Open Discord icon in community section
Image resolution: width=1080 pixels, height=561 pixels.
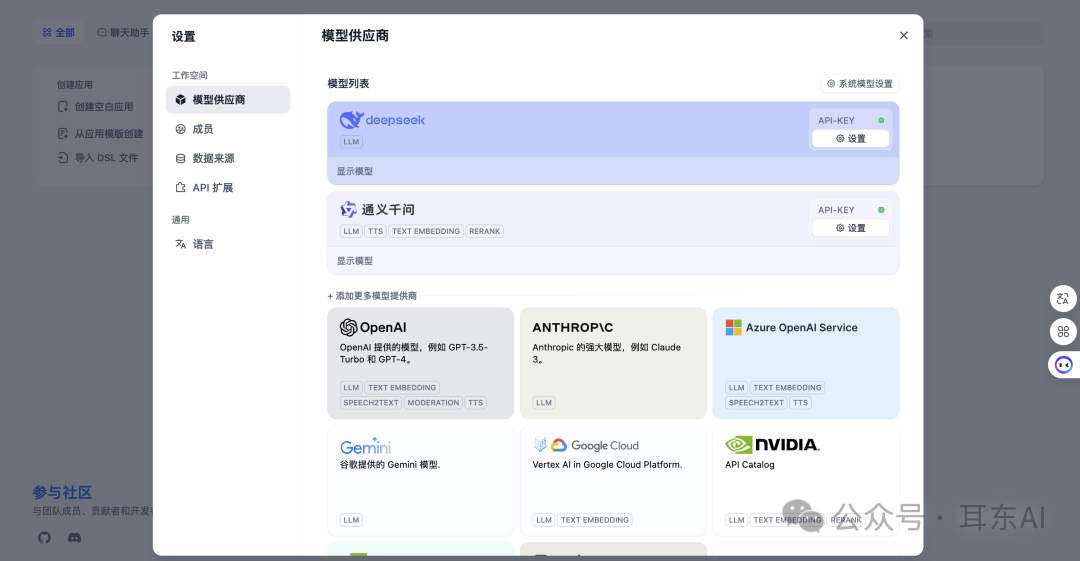[x=74, y=538]
